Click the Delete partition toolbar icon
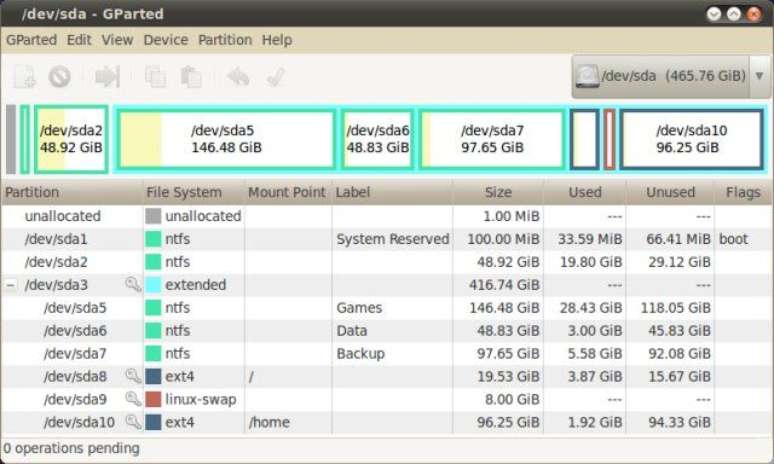Image resolution: width=774 pixels, height=464 pixels. coord(59,77)
